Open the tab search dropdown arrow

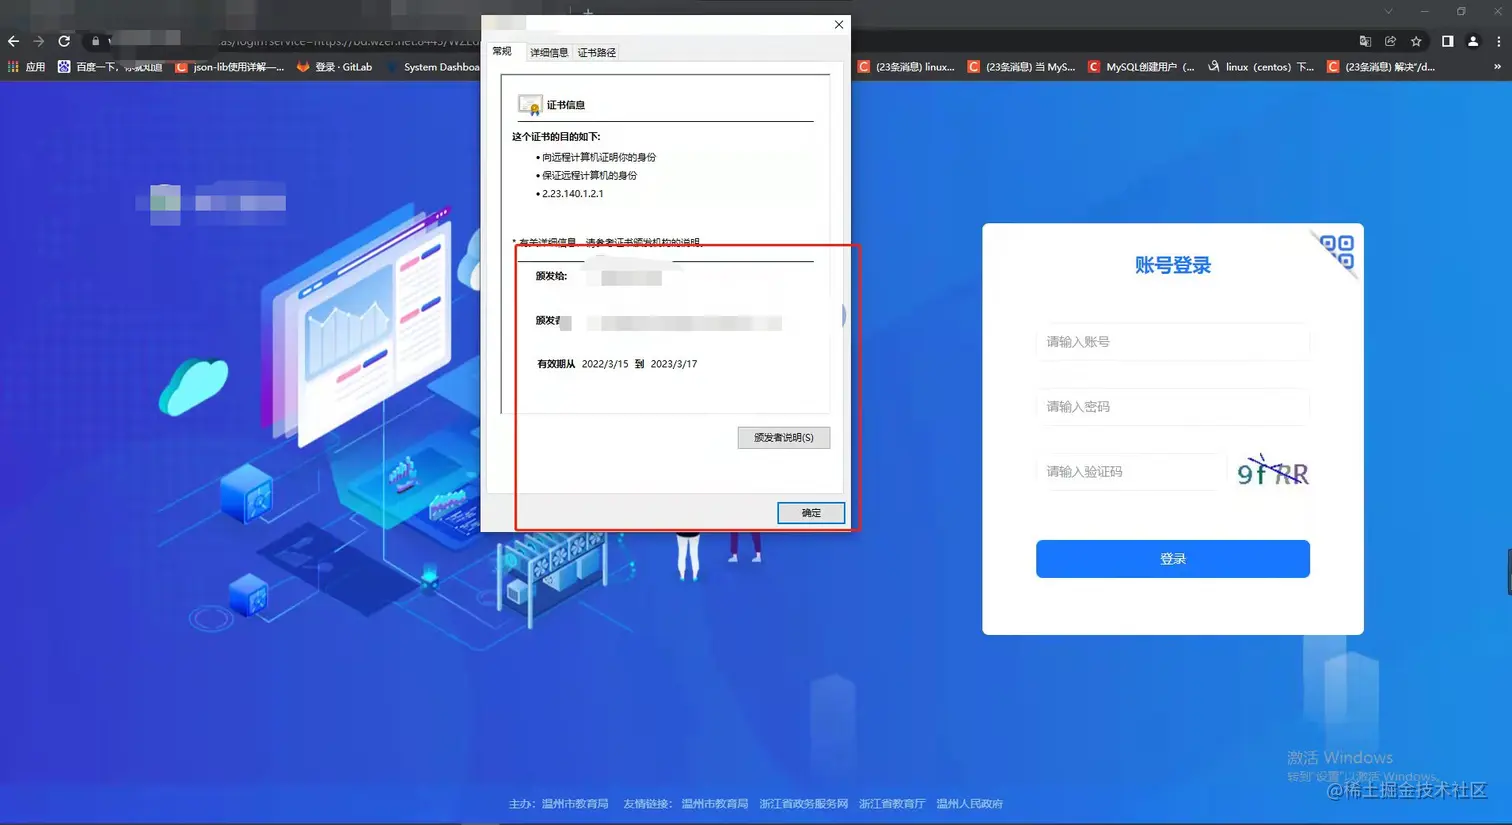[1388, 11]
